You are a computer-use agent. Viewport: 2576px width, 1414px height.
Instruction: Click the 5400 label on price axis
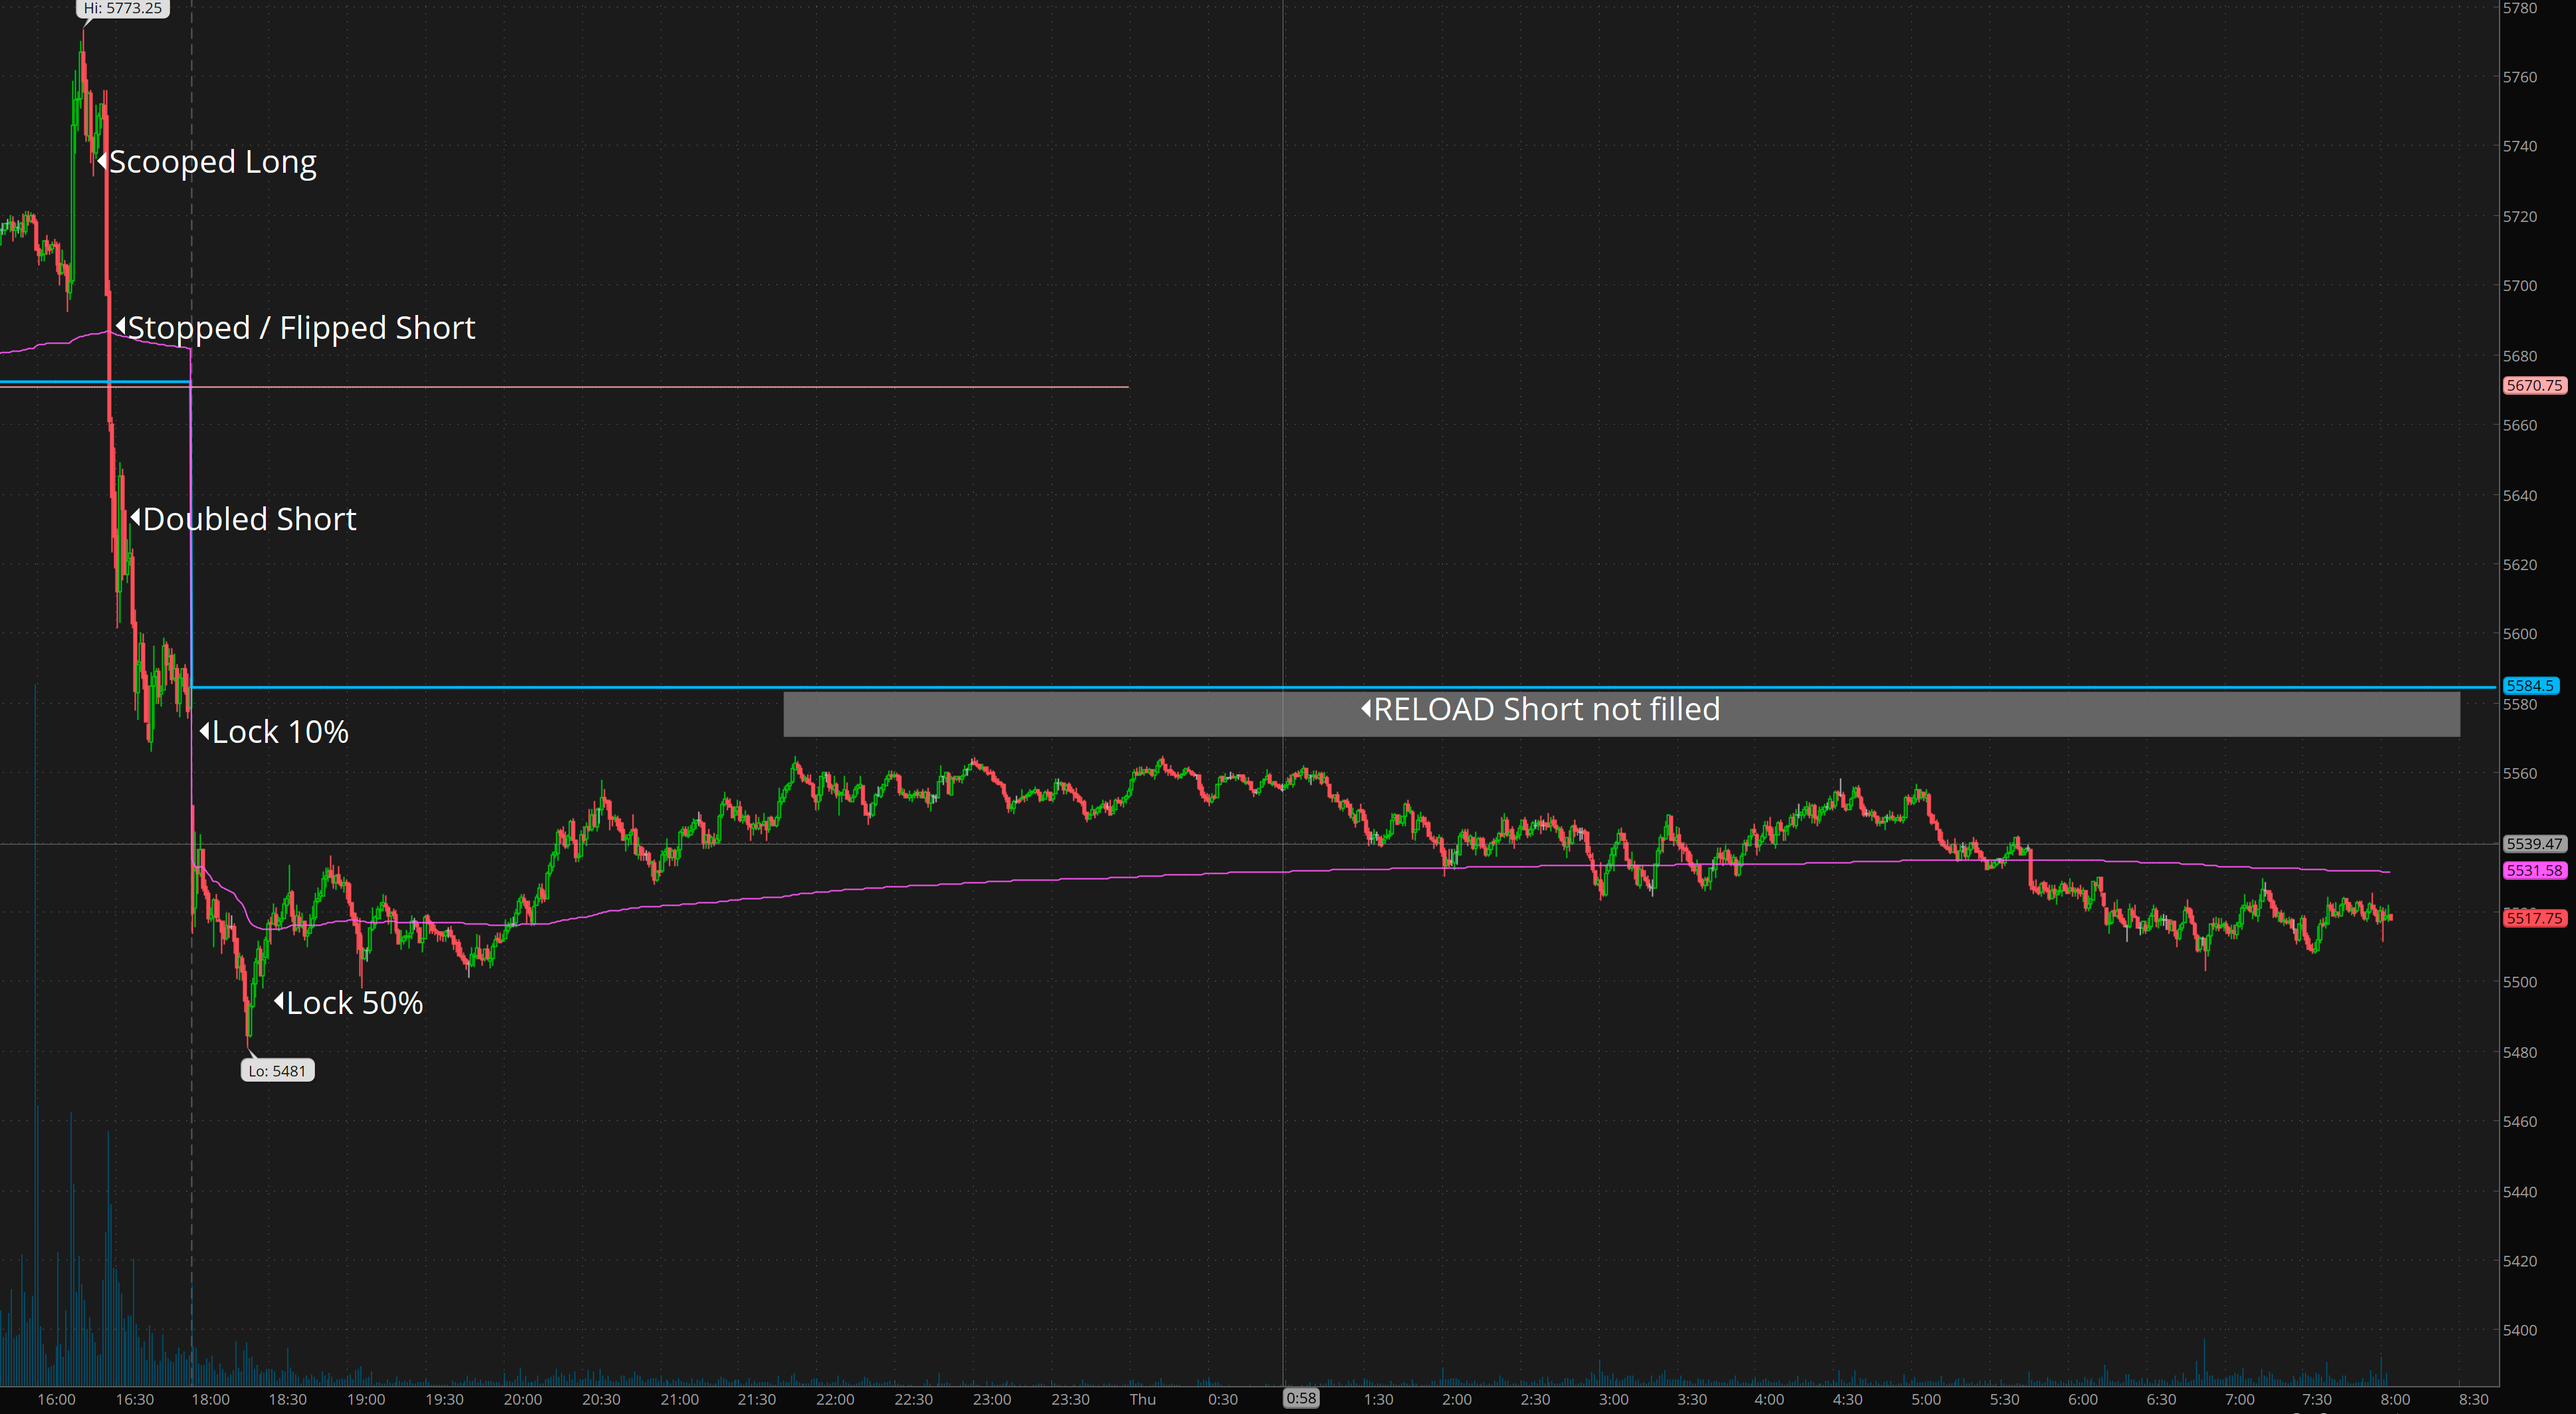2519,1330
